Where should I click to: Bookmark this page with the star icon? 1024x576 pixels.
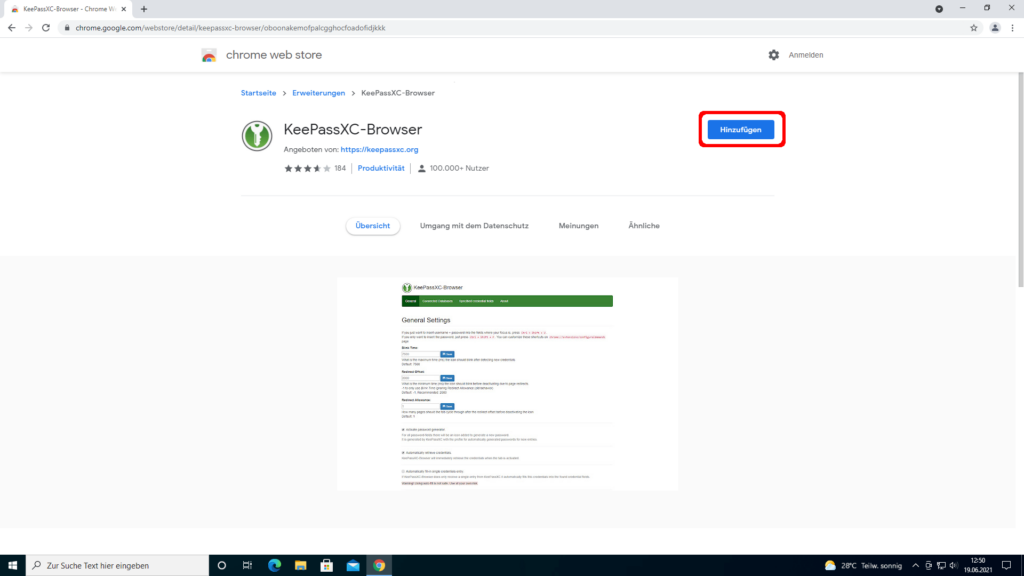point(974,28)
